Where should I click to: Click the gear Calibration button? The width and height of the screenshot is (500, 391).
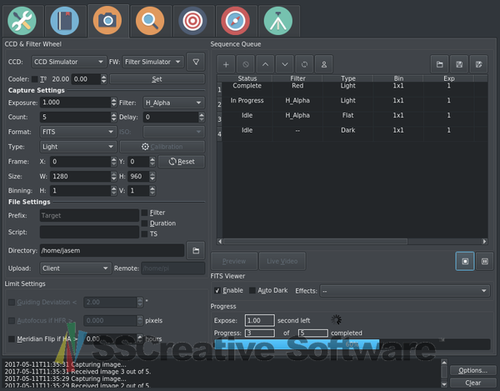[162, 147]
